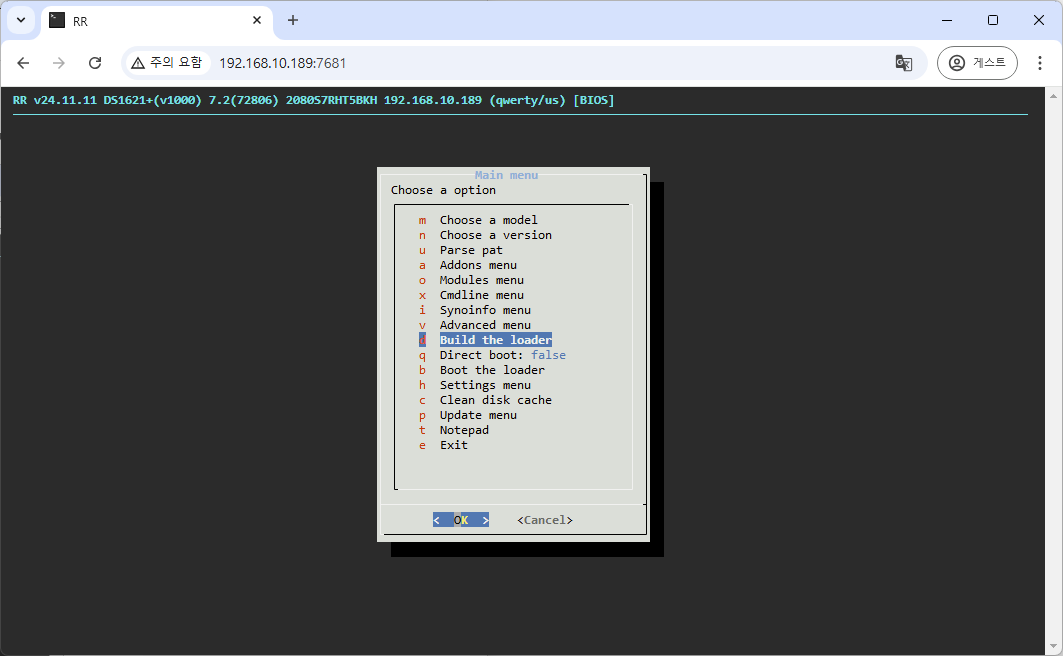Click the browser forward arrow
Screen dimensions: 1063x656
tap(59, 63)
